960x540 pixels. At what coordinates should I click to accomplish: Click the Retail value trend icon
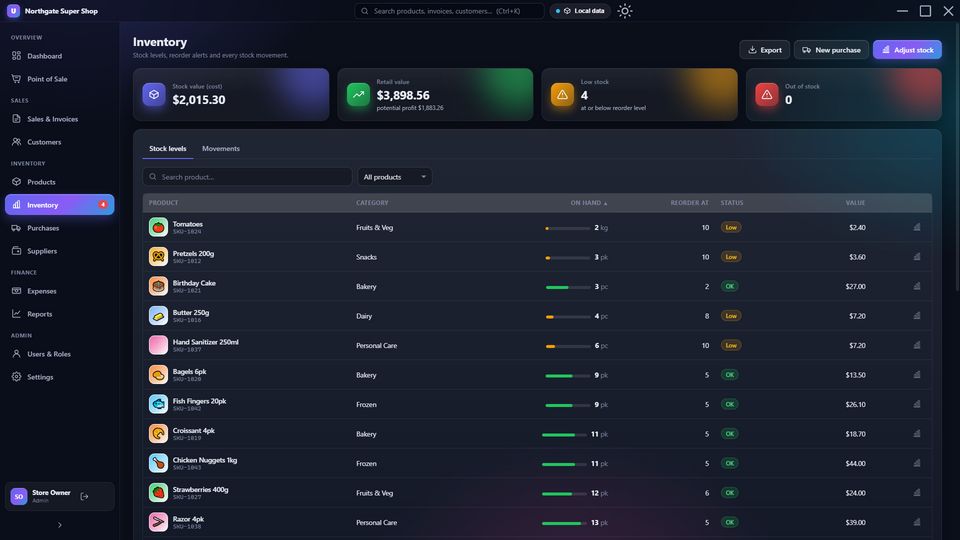(358, 95)
